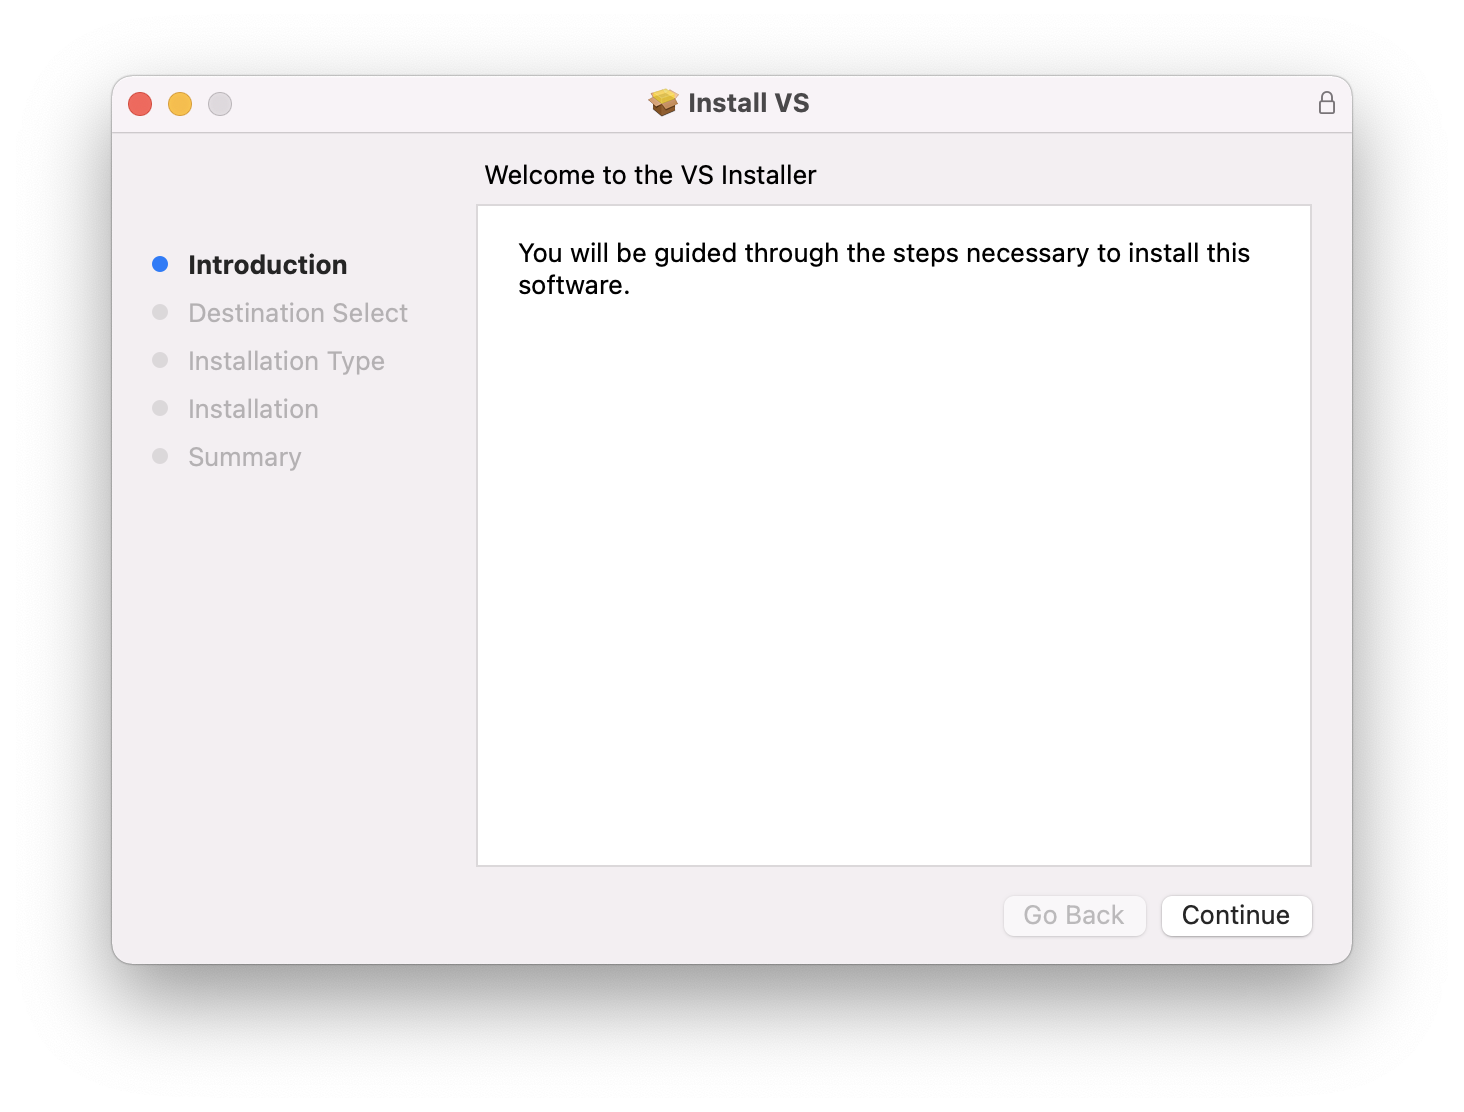Jump to the Summary step label
This screenshot has width=1464, height=1112.
pyautogui.click(x=245, y=457)
